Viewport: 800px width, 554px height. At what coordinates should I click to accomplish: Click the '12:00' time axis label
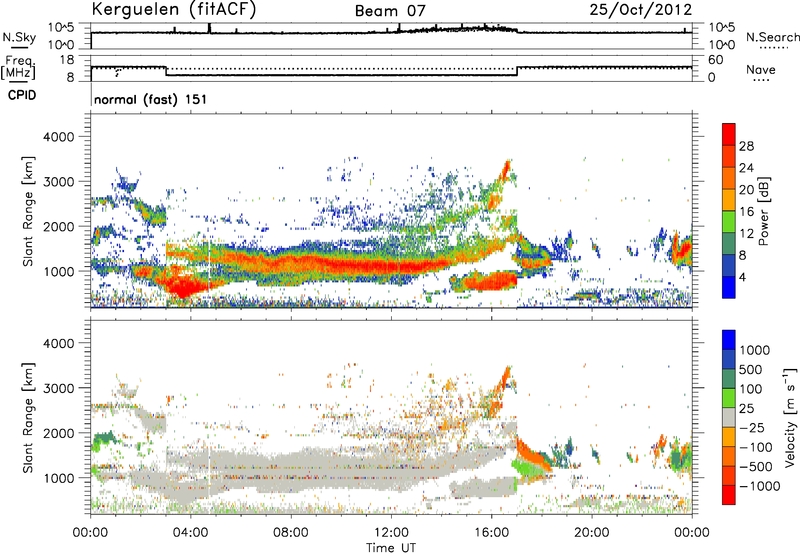[x=391, y=533]
